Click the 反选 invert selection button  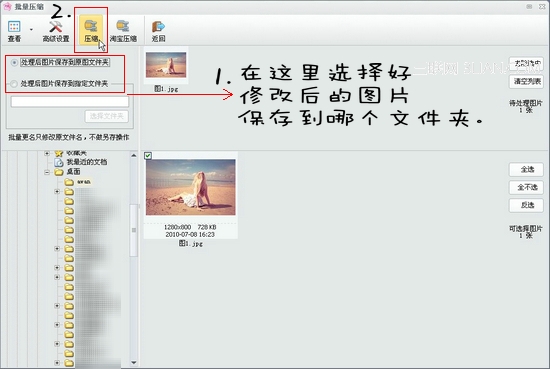click(526, 206)
